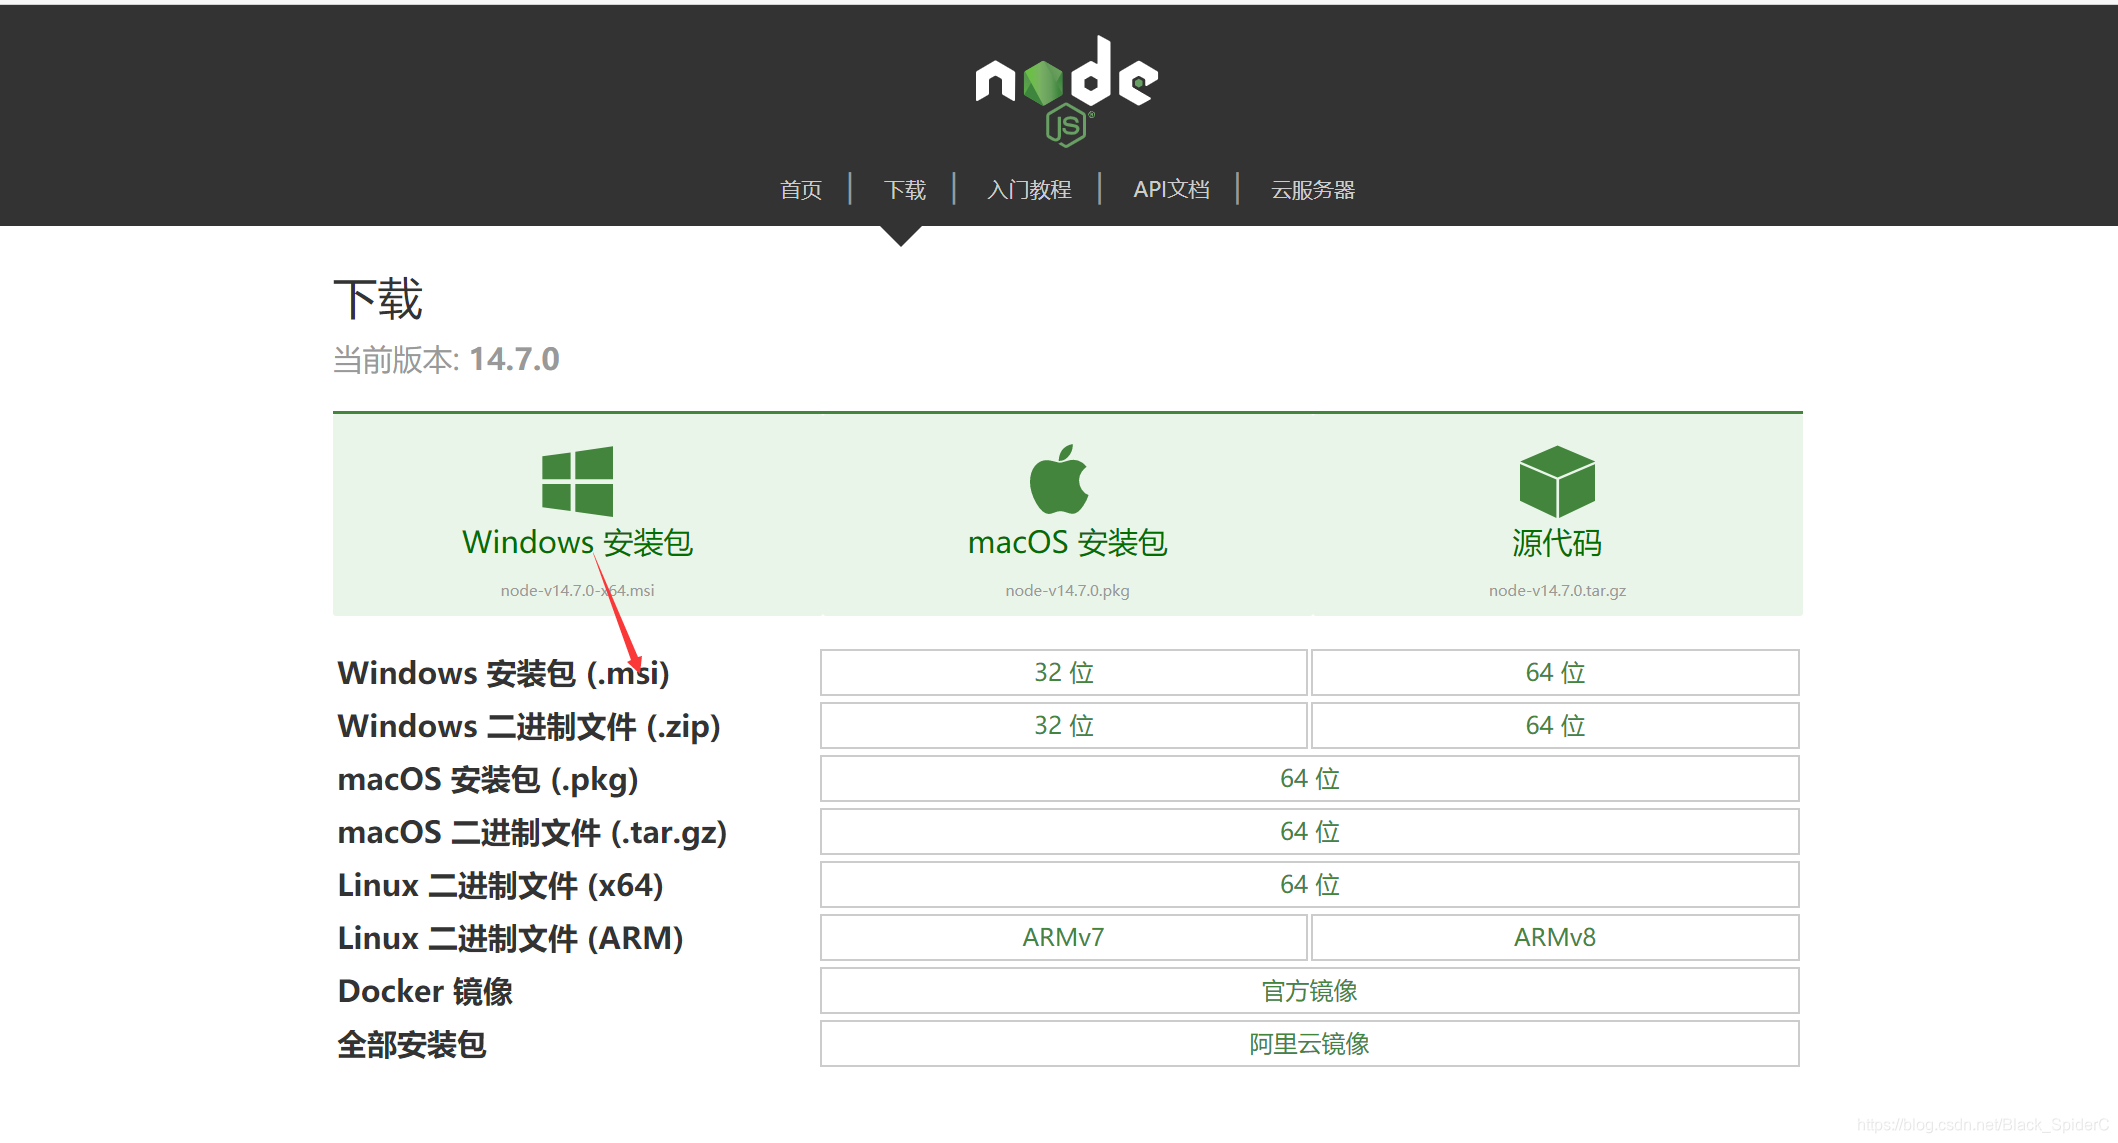The image size is (2118, 1143).
Task: Open the 官方镜像 Docker link
Action: (x=1309, y=990)
